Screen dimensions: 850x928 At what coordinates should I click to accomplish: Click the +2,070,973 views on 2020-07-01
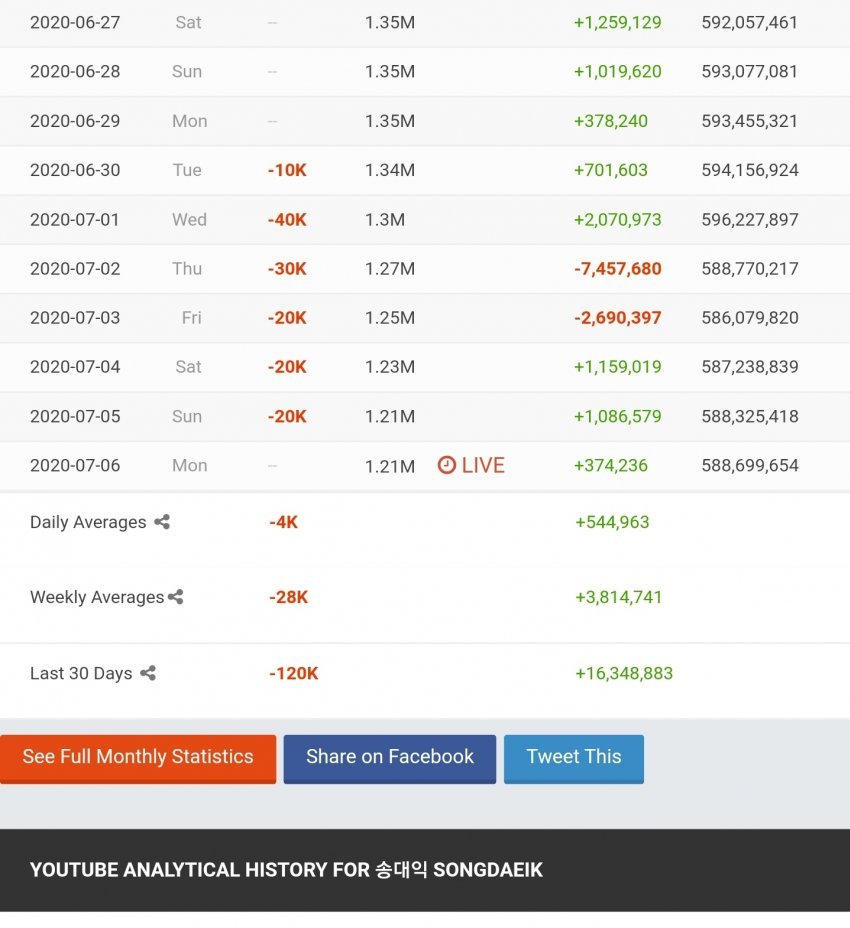pos(617,219)
